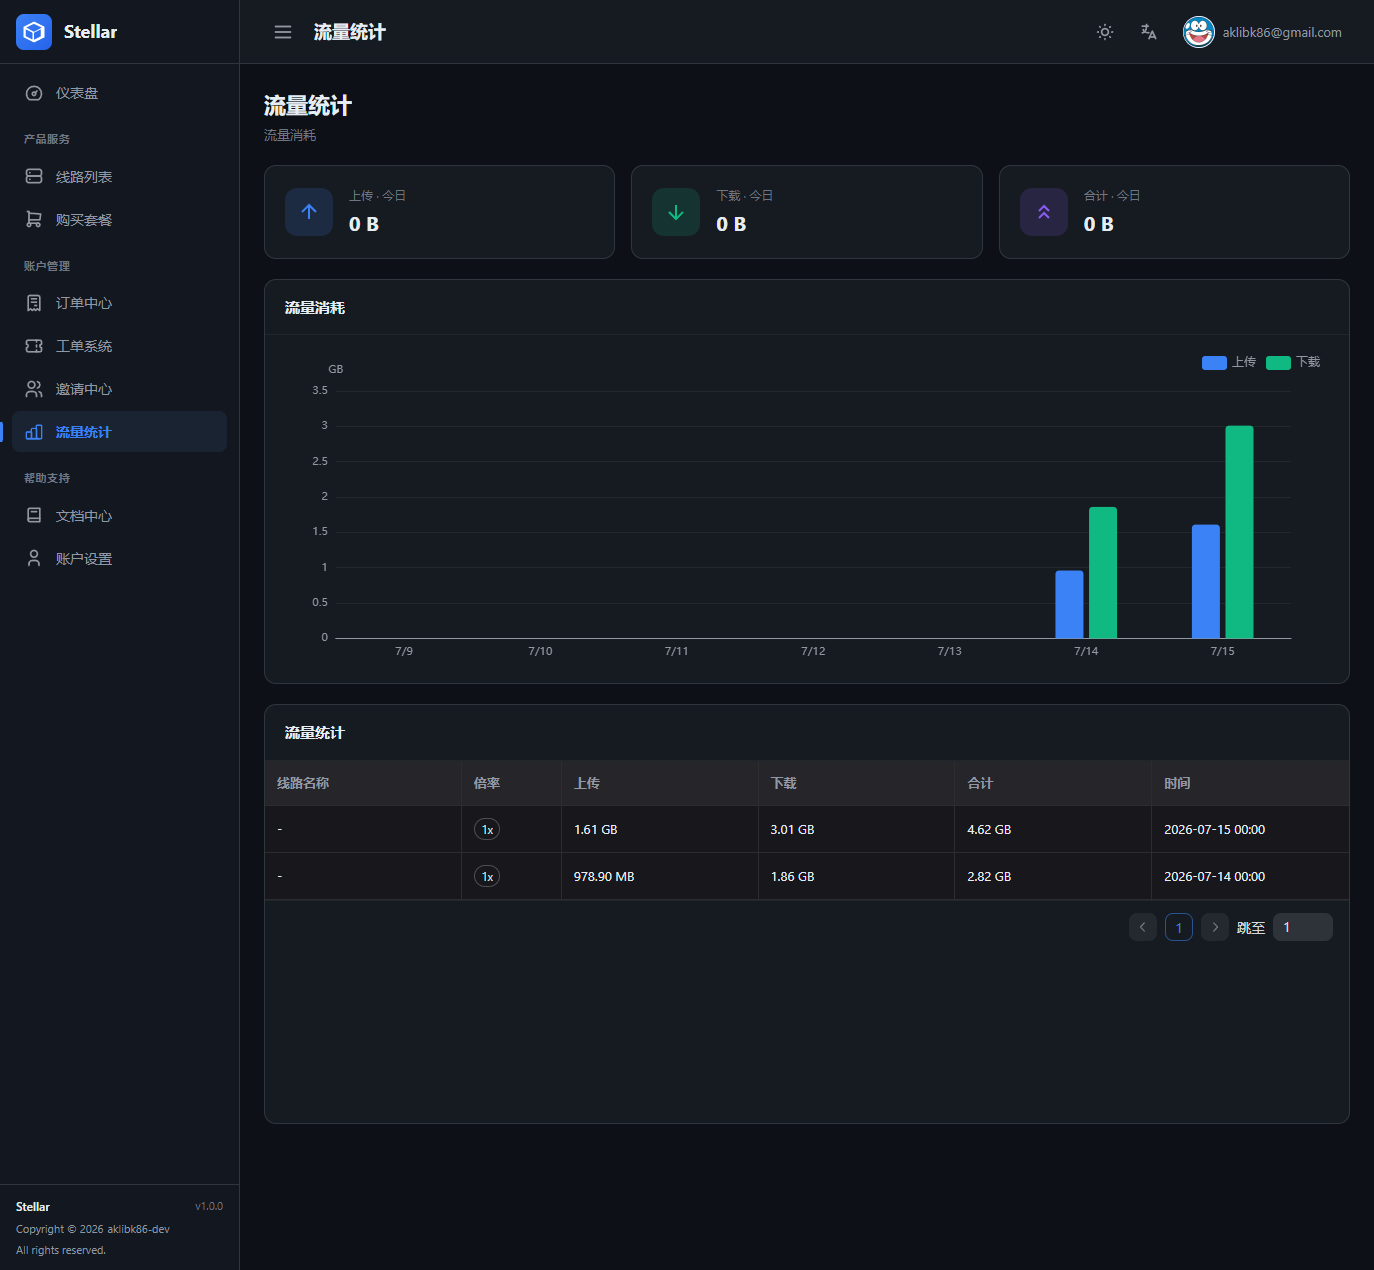Open the aklibk86@gmail.com account menu
1374x1270 pixels.
tap(1262, 32)
